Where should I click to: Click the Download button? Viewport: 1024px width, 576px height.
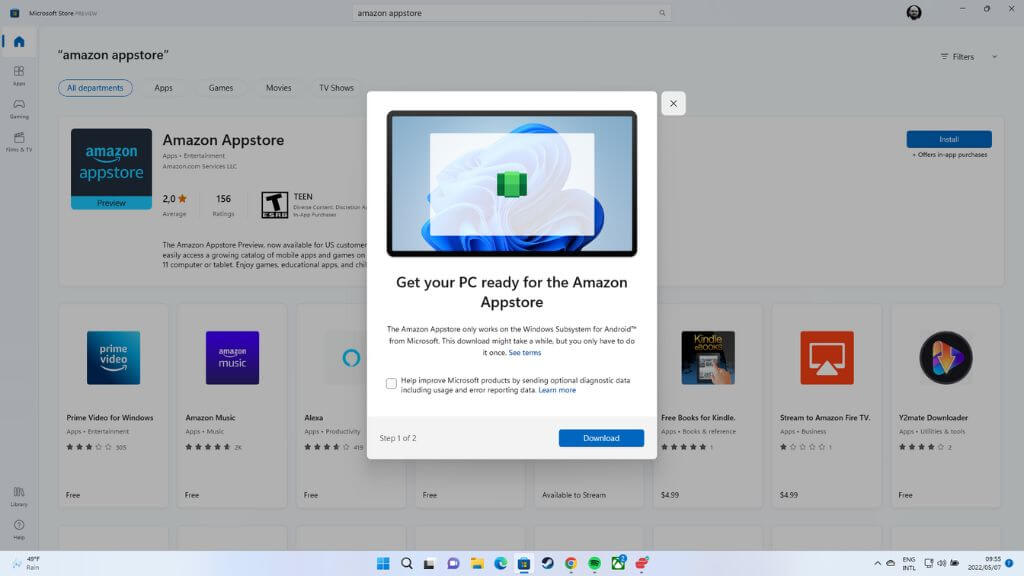[601, 438]
